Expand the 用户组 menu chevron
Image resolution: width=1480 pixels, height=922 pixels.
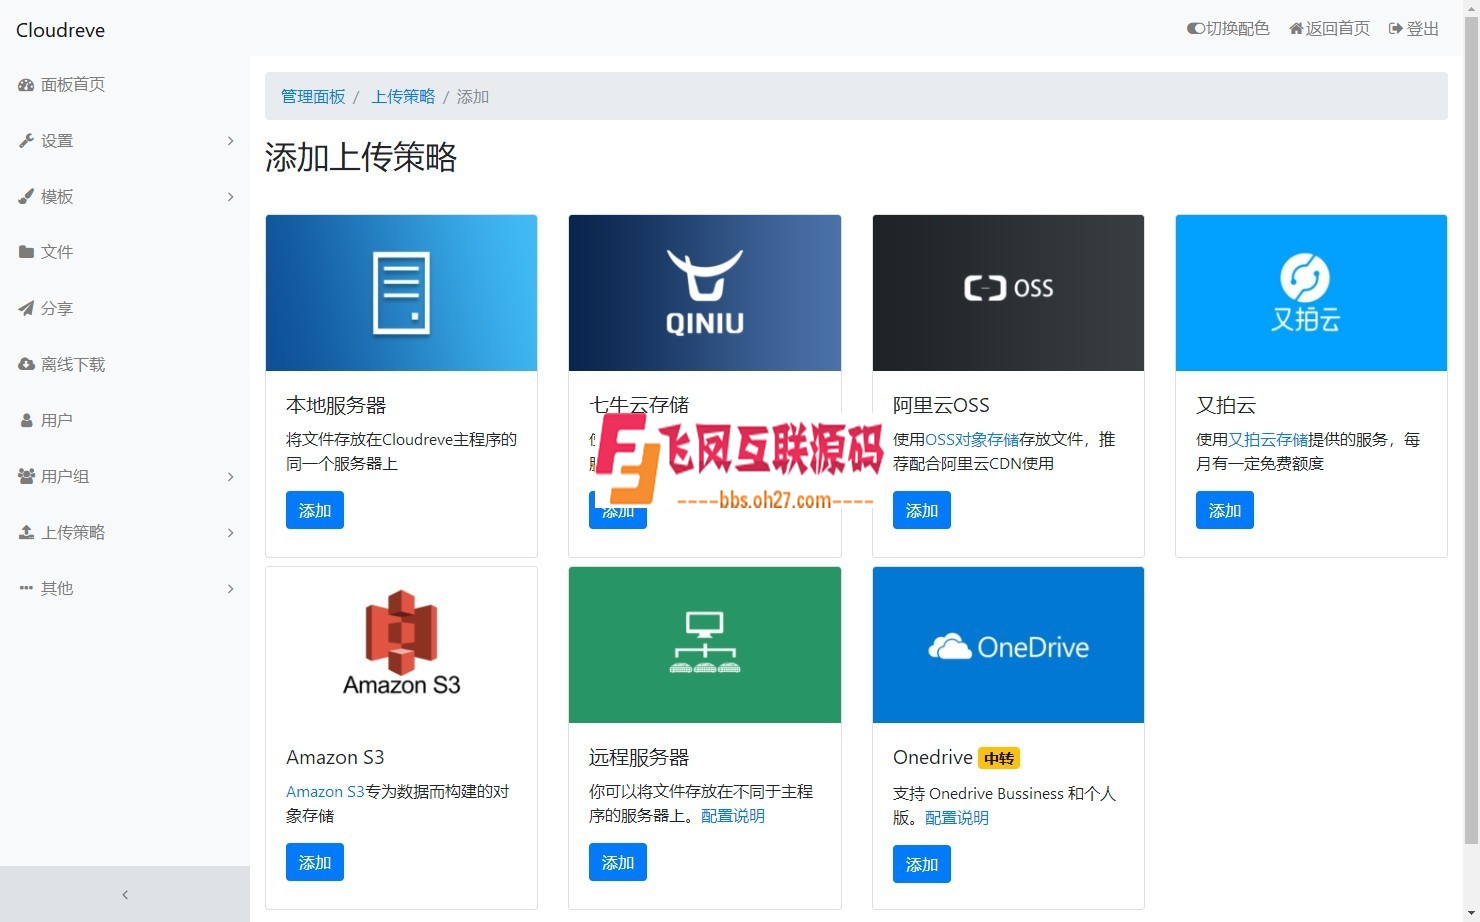pos(230,477)
